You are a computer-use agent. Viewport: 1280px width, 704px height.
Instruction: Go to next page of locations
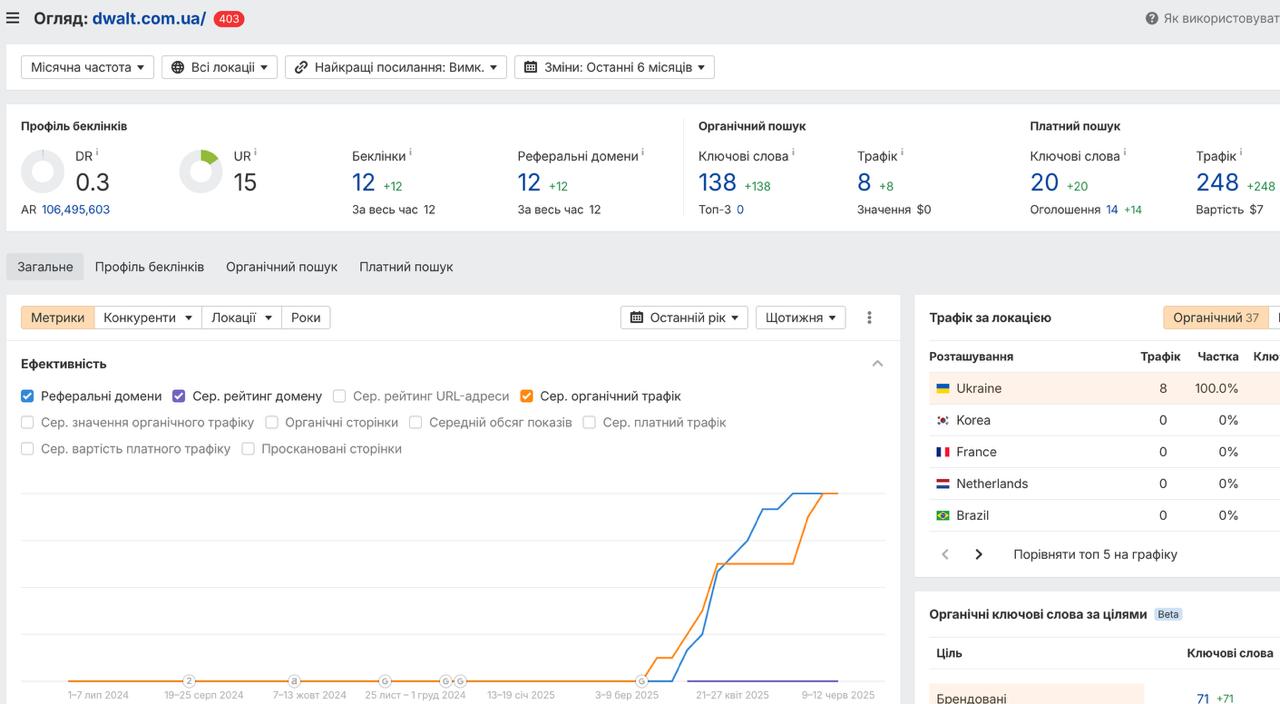979,554
